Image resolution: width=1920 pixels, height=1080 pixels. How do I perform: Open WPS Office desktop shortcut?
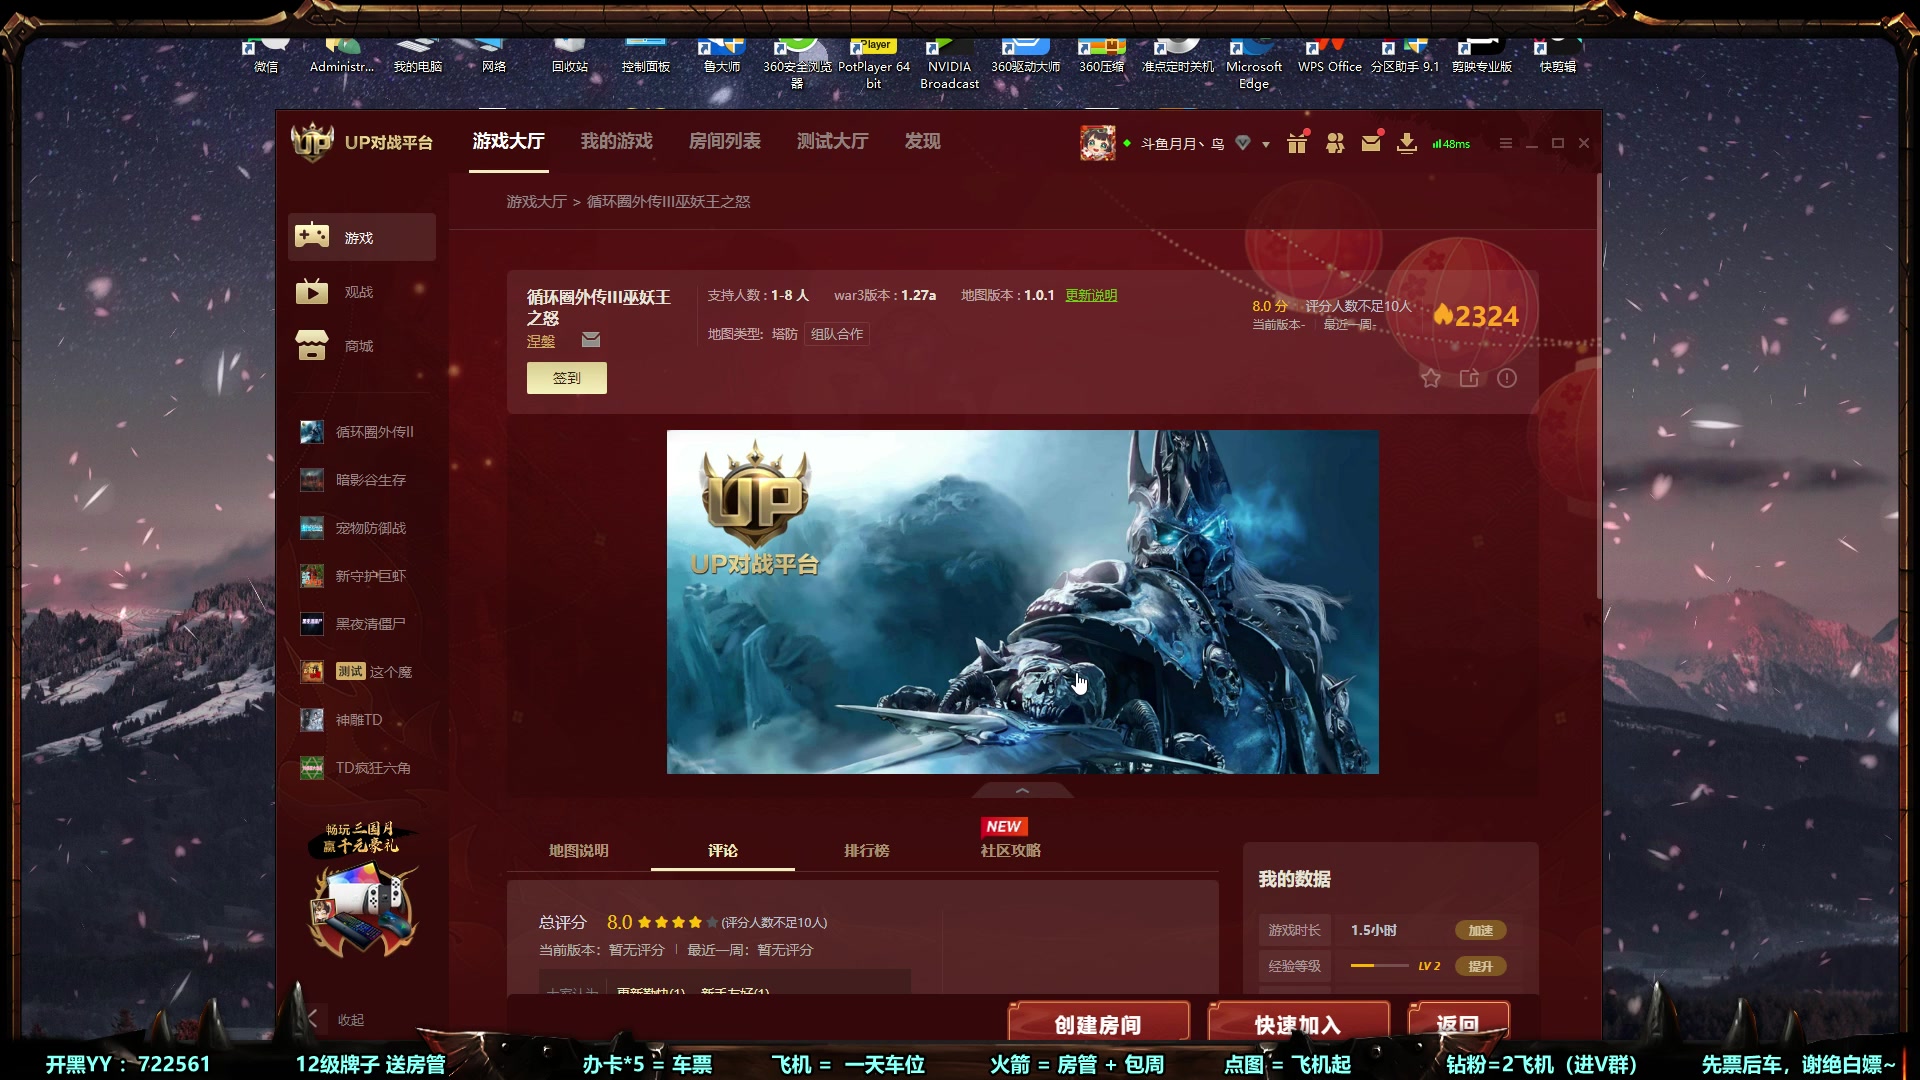[1330, 55]
